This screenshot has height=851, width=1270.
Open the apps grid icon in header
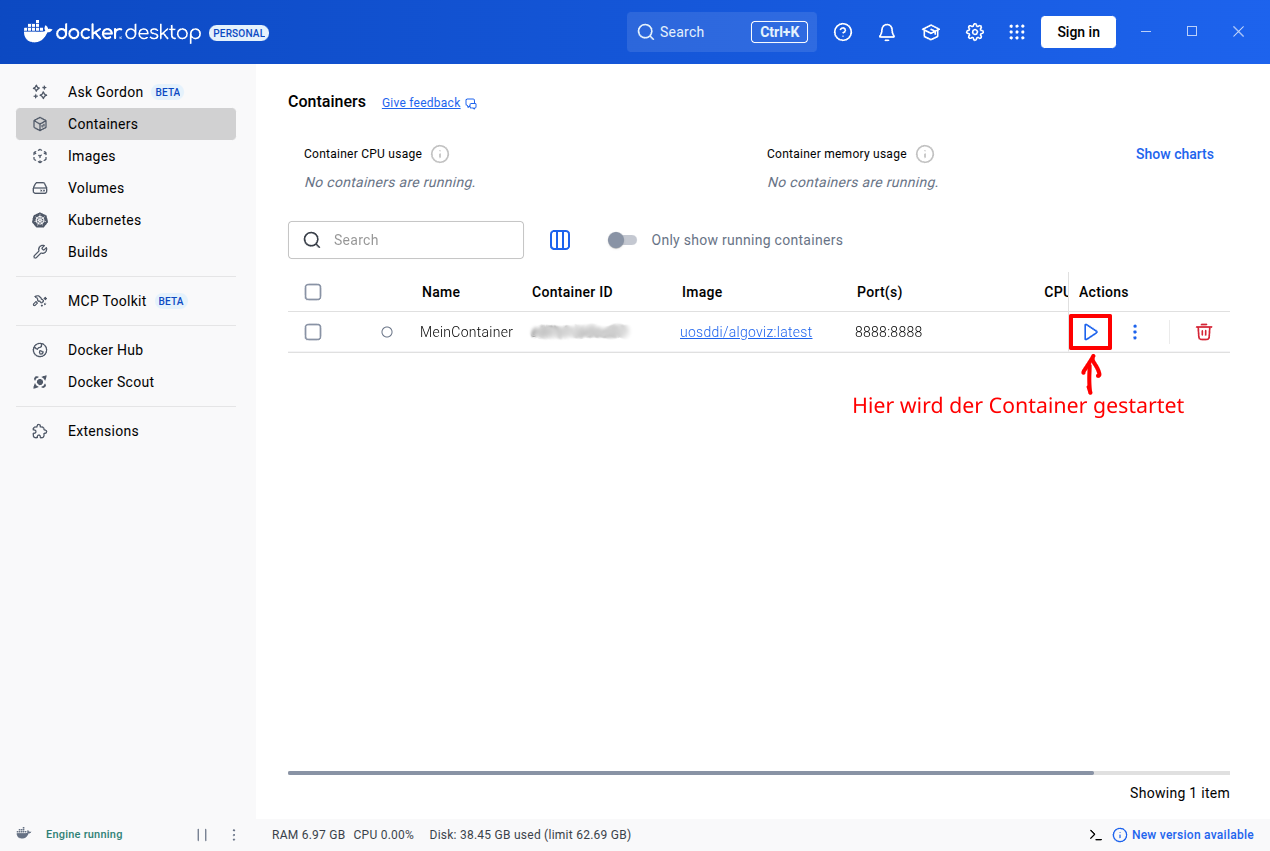coord(1017,32)
